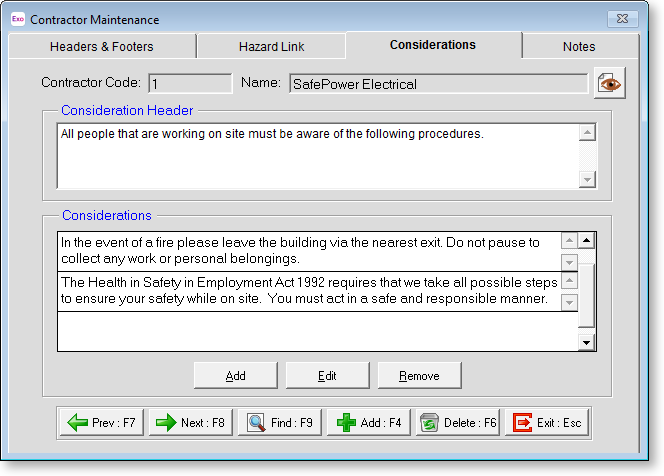Viewport: 664px width, 476px height.
Task: Go to next contractor with Next : F8
Action: 191,422
